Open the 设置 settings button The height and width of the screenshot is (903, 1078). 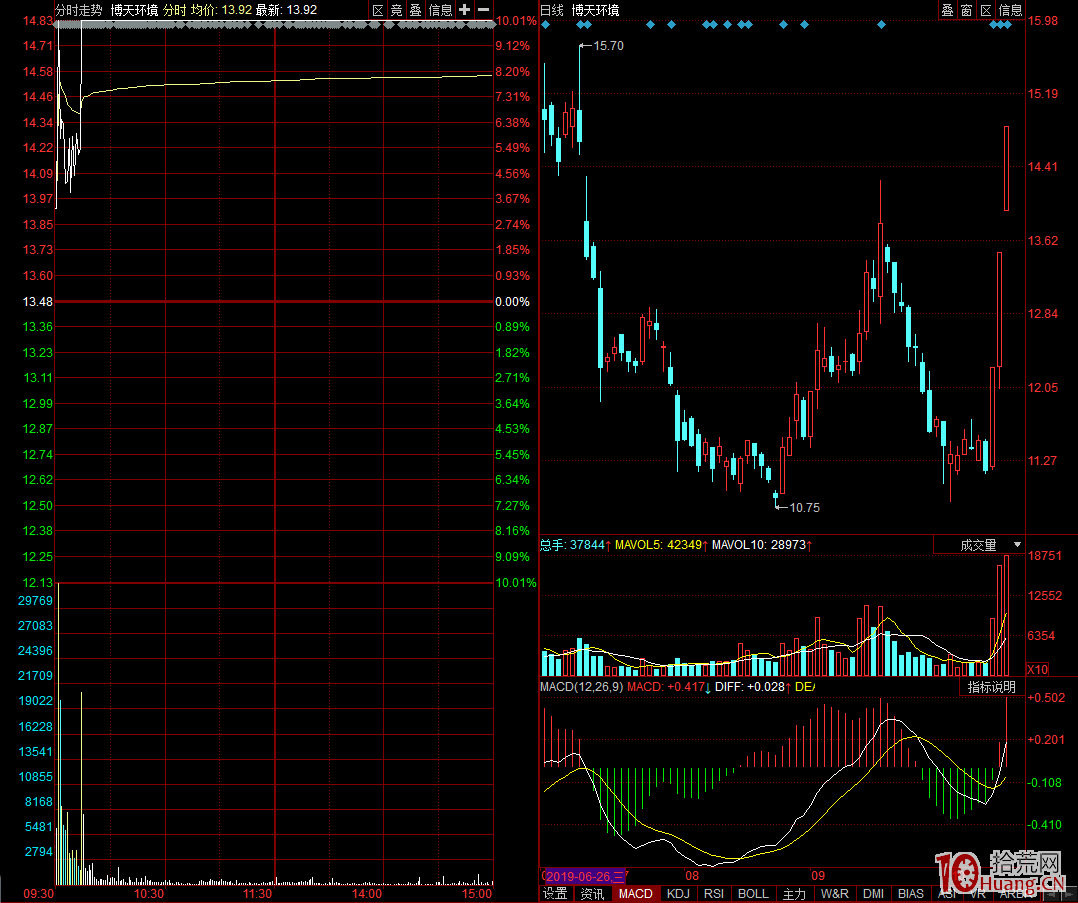pos(555,894)
